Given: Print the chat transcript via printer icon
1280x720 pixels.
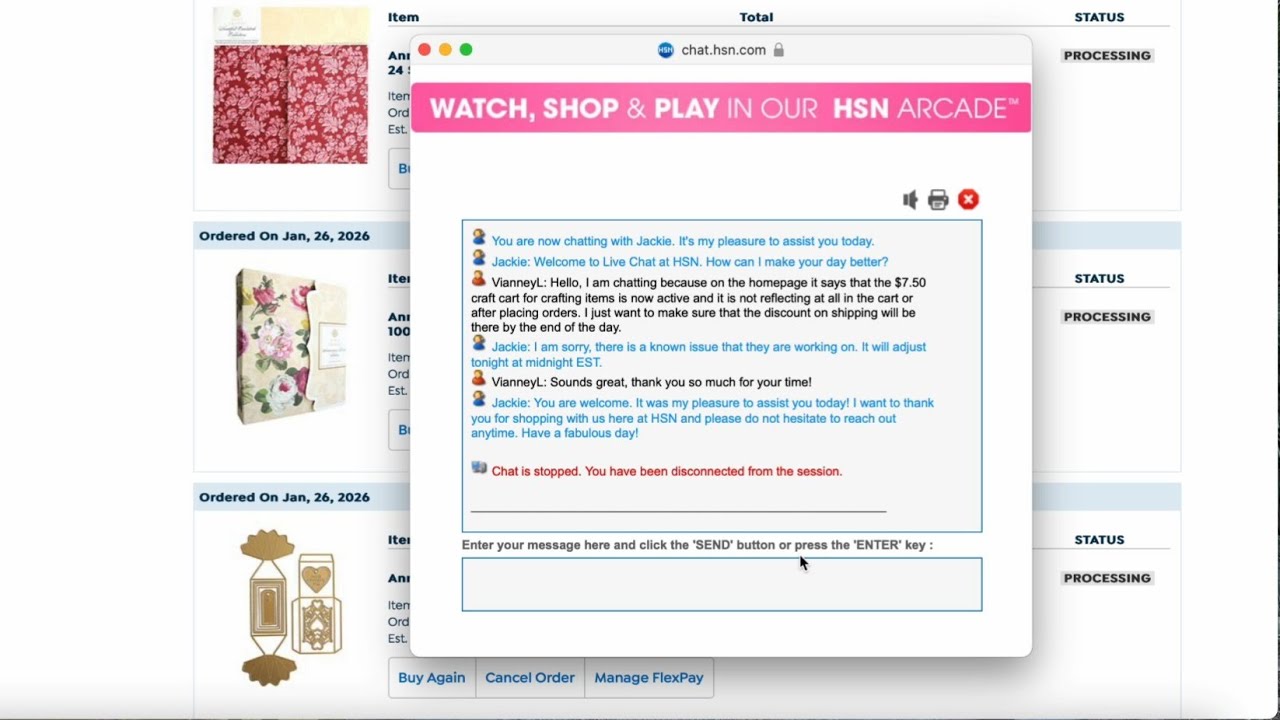Looking at the screenshot, I should click(938, 200).
